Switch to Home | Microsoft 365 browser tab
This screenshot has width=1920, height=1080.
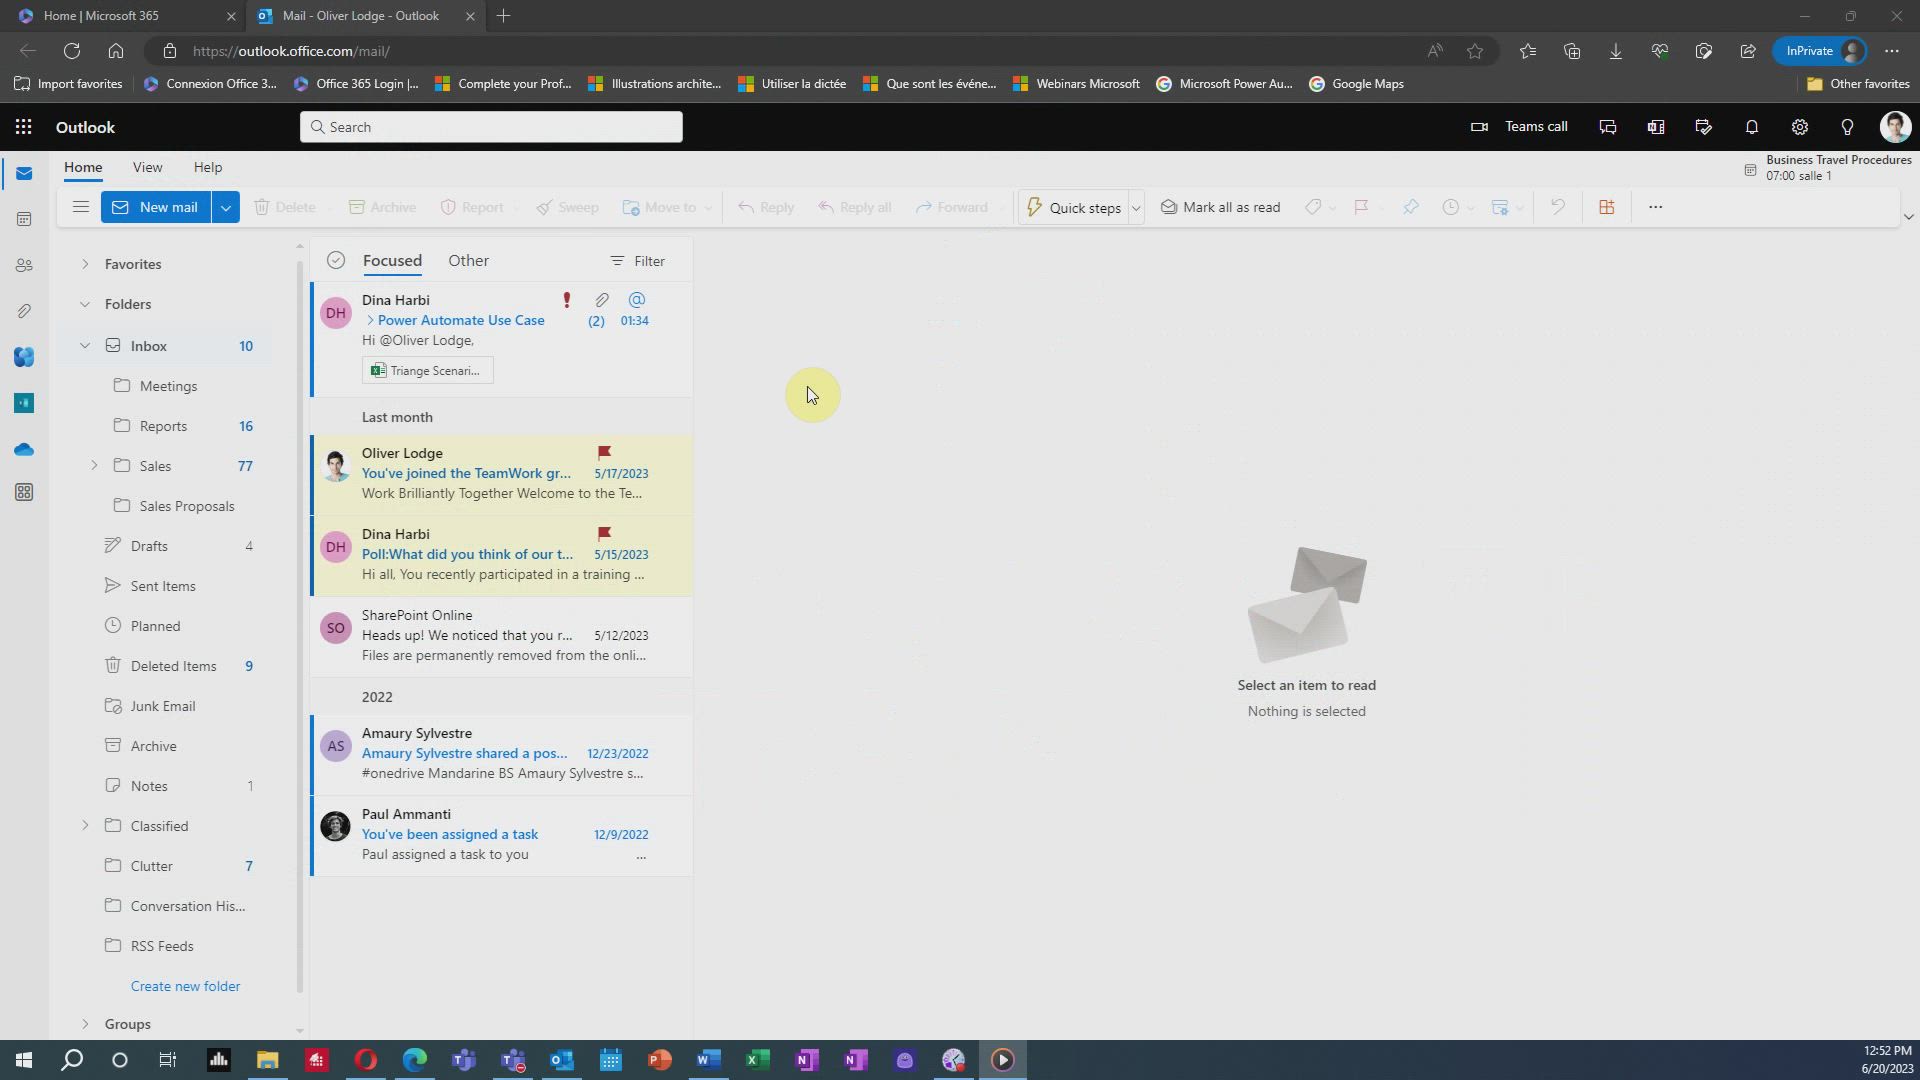coord(125,16)
